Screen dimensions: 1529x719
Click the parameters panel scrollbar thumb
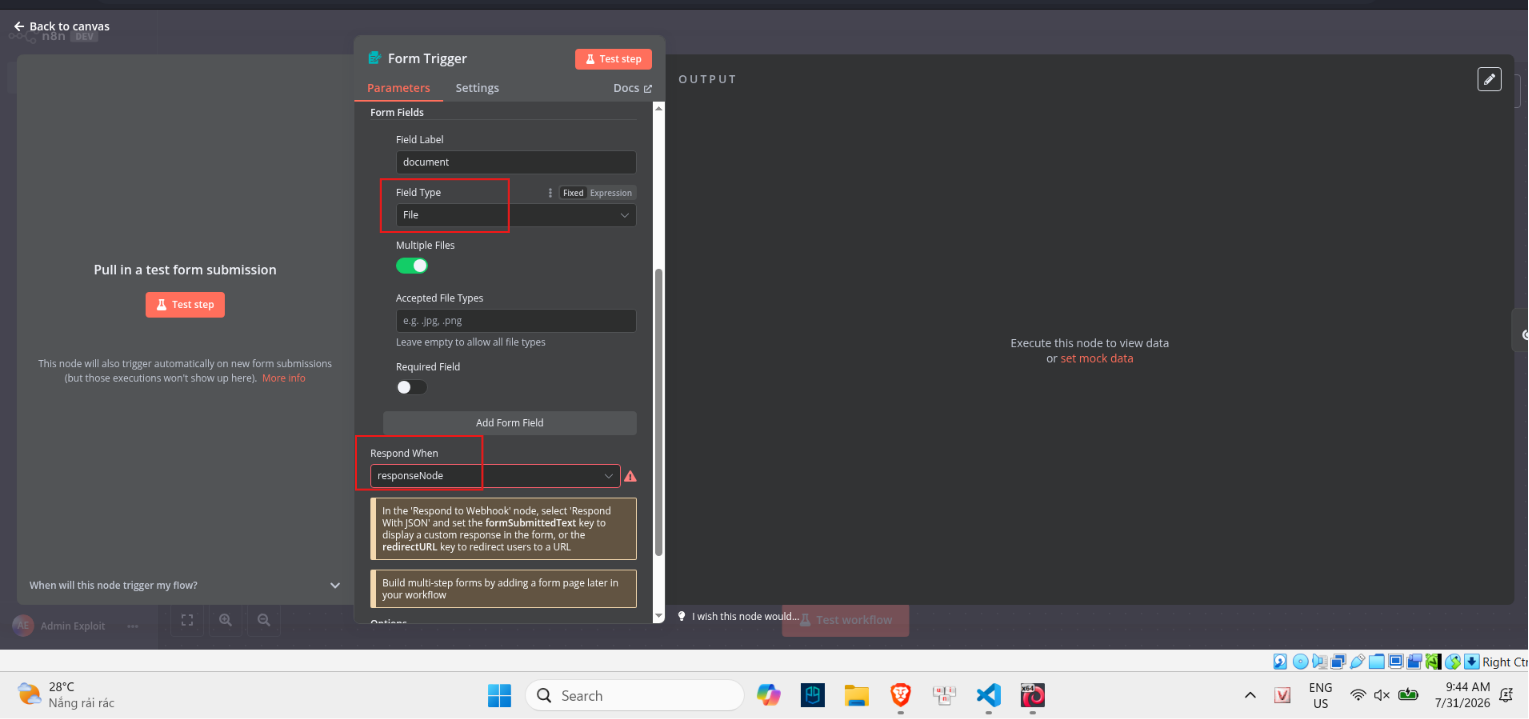[658, 412]
